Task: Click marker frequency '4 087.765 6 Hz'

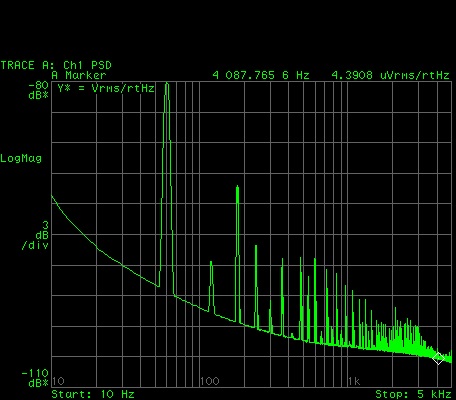Action: 261,75
